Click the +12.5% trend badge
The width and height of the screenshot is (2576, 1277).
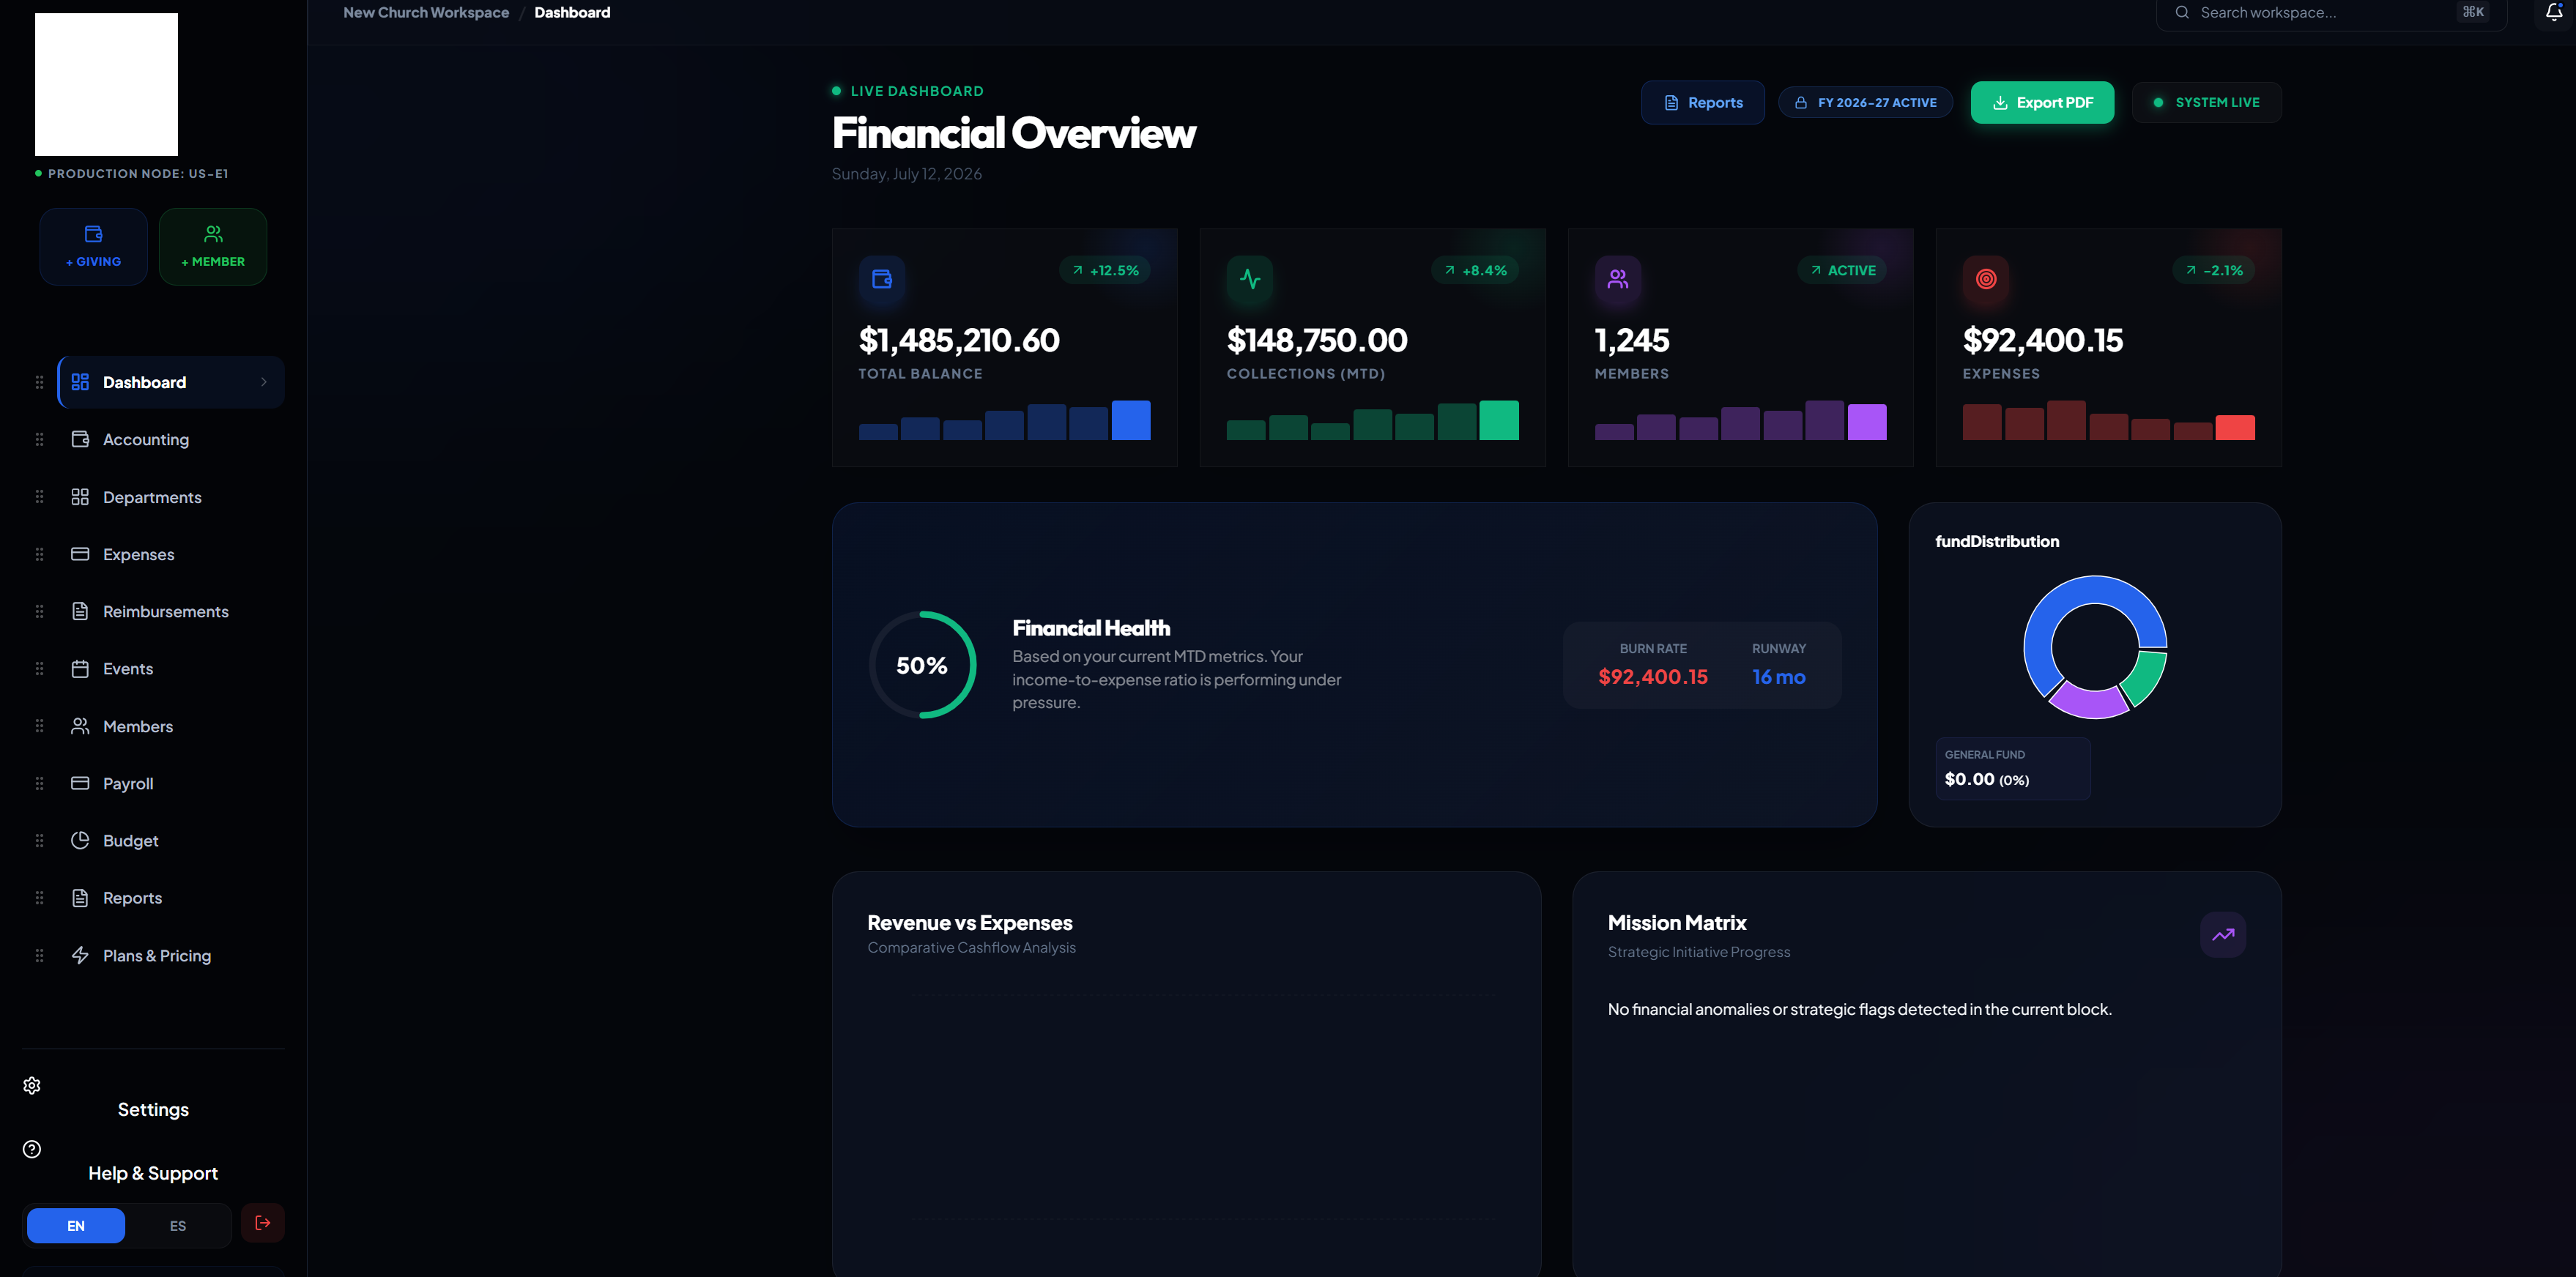tap(1105, 270)
